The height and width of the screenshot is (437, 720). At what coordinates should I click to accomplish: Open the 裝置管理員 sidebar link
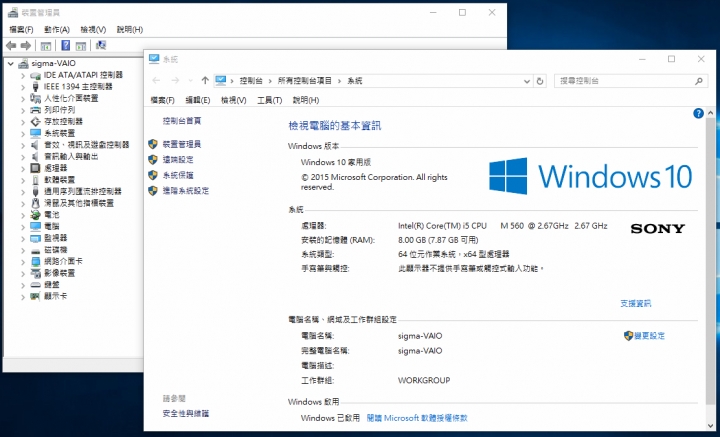pyautogui.click(x=182, y=144)
